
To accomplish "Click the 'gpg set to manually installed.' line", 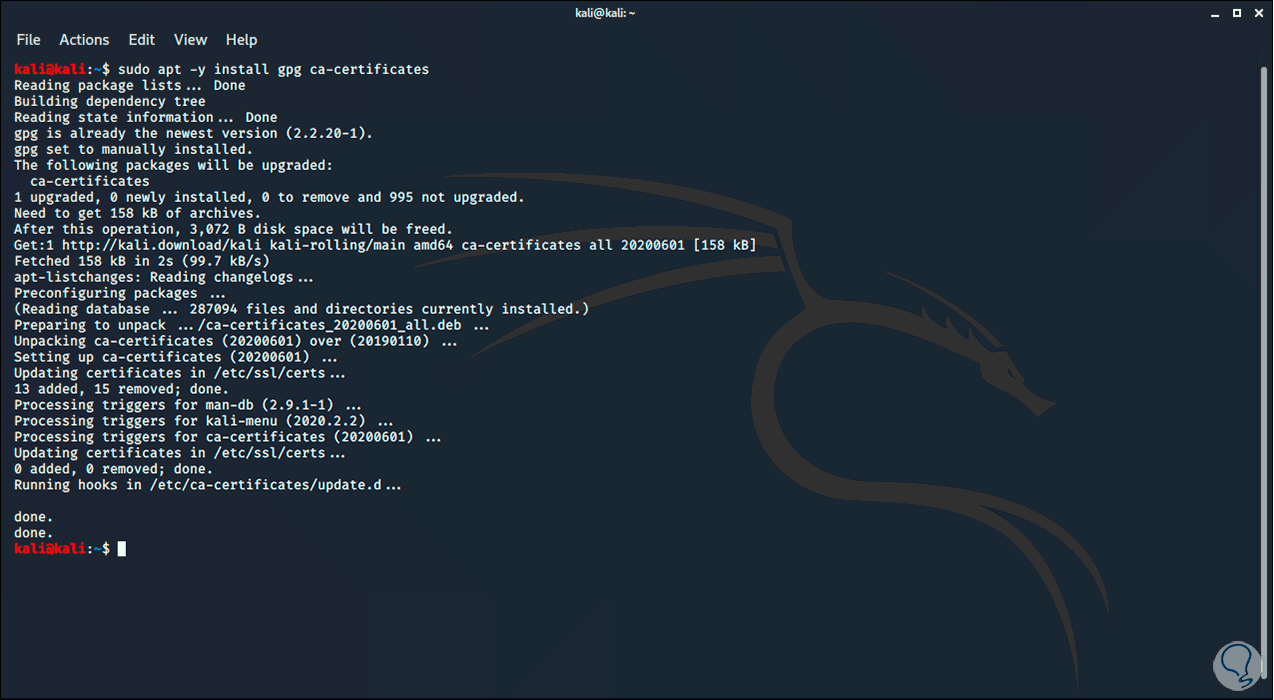I will click(x=134, y=149).
